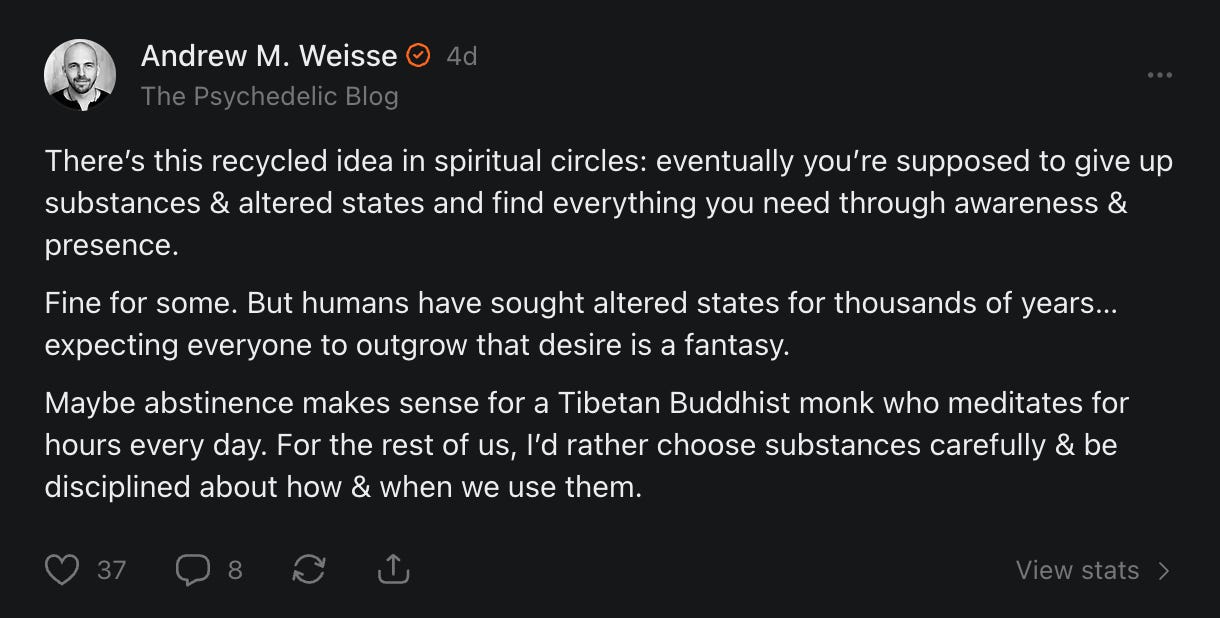Open the three-dot more options menu

coord(1160,75)
